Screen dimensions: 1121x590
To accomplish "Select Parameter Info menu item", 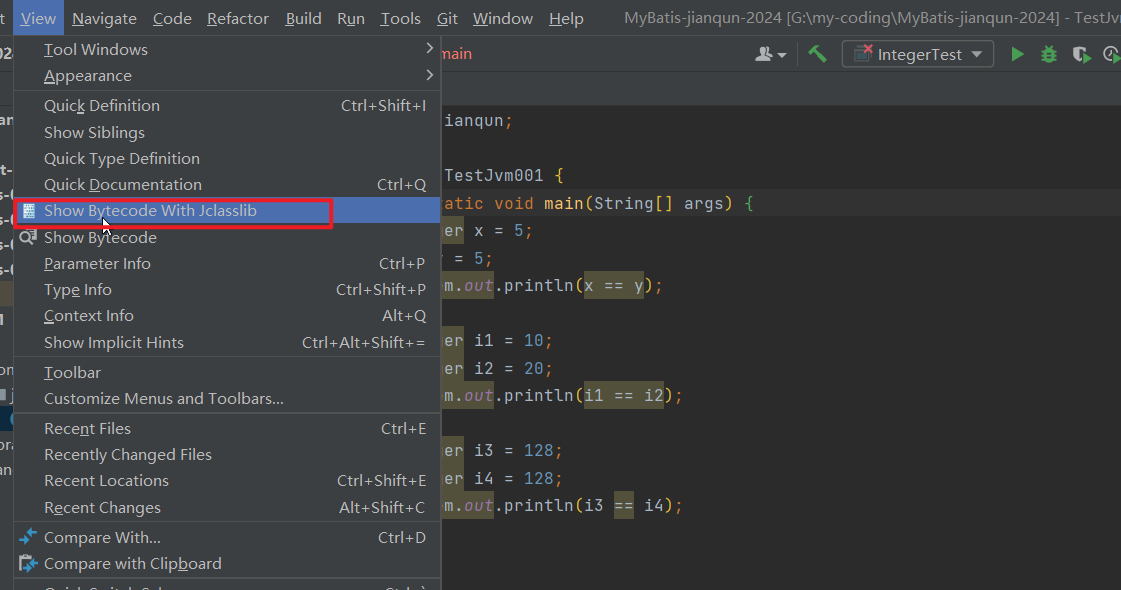I will [x=227, y=264].
